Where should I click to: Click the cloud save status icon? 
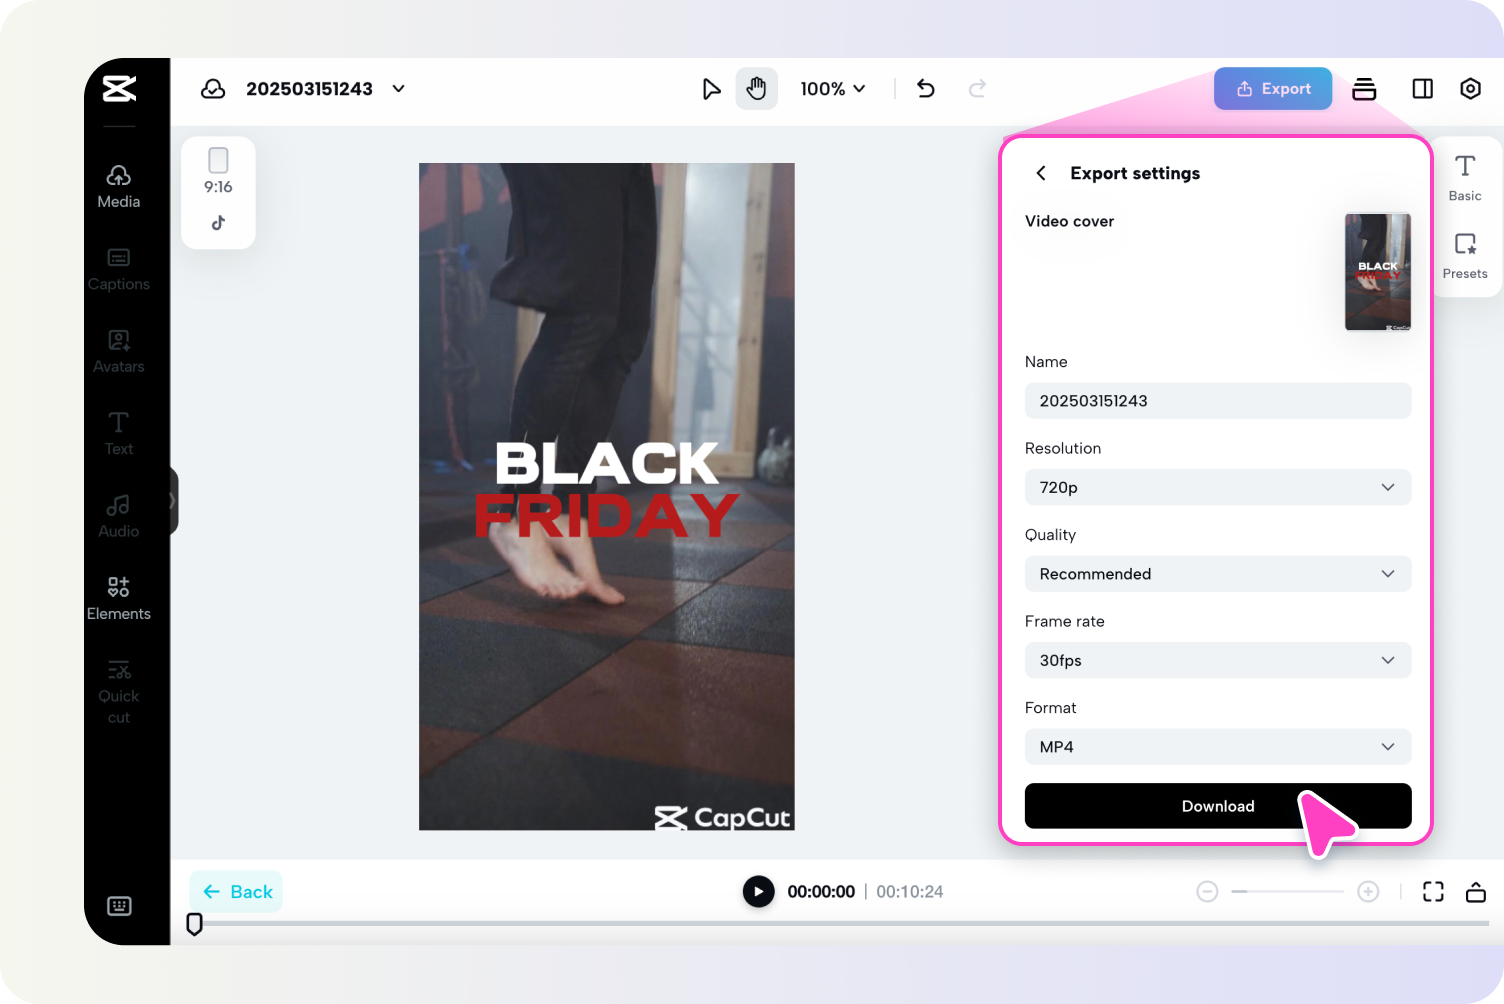pos(213,89)
